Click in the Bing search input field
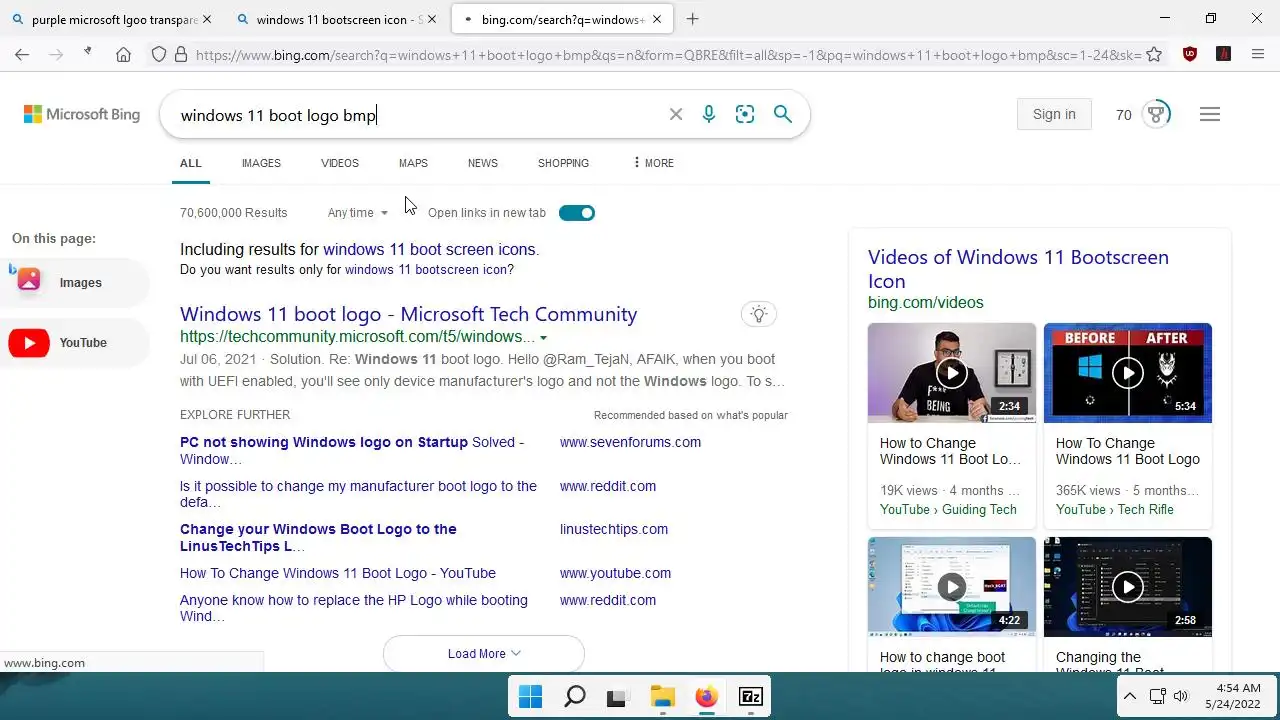Viewport: 1280px width, 720px height. click(420, 115)
